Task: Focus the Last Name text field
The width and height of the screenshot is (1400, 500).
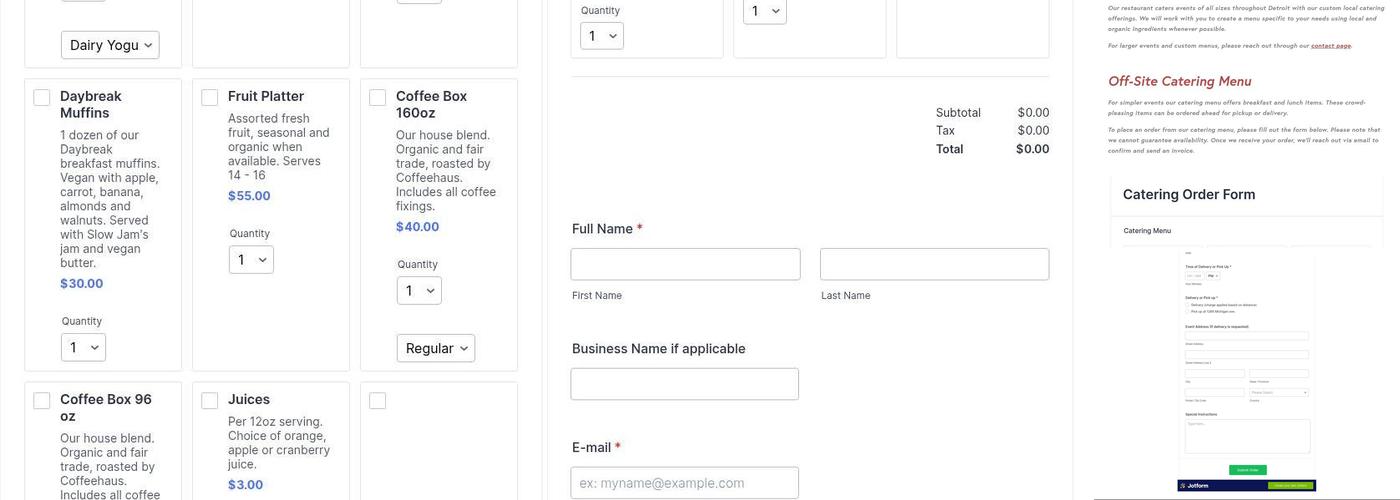Action: pyautogui.click(x=934, y=265)
